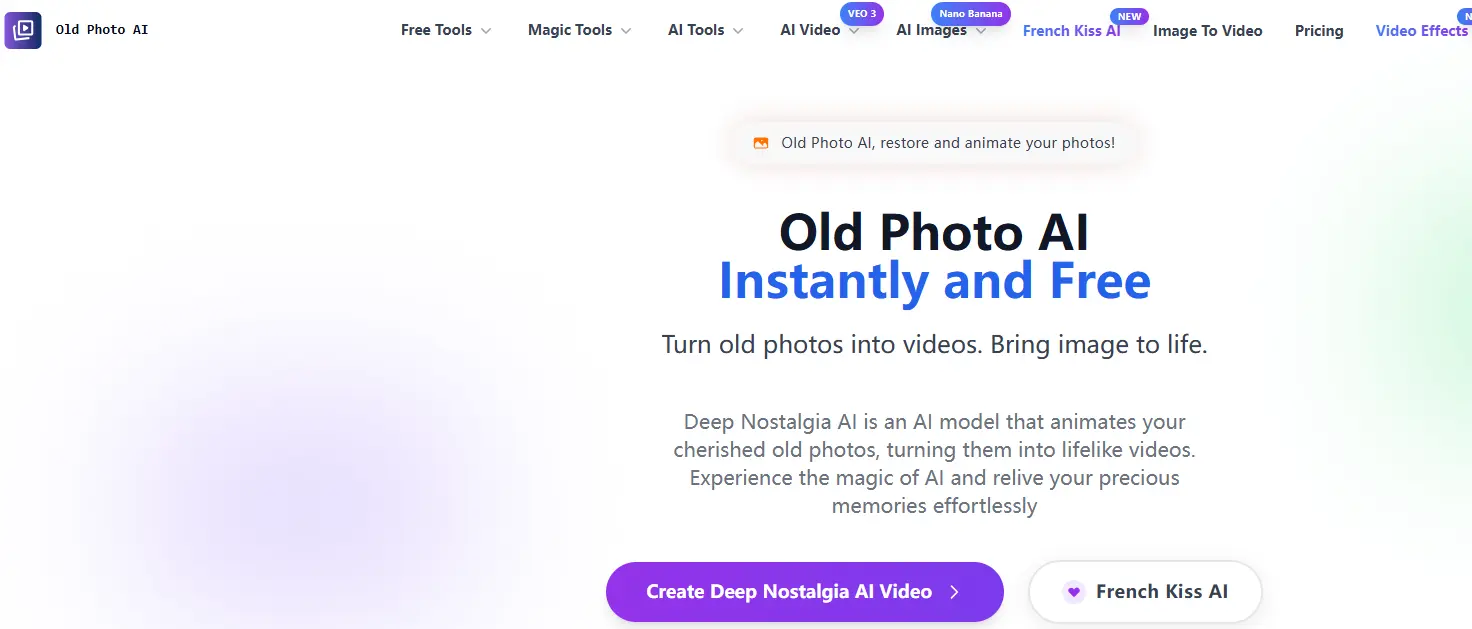This screenshot has width=1472, height=629.
Task: Click the purple heart icon on French Kiss AI
Action: pyautogui.click(x=1074, y=592)
